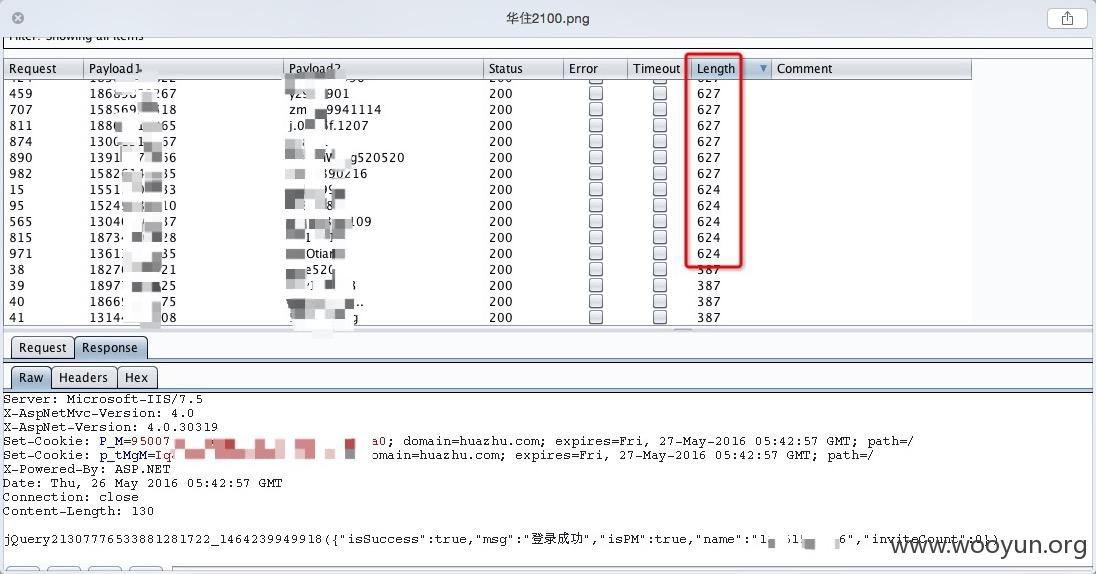Select the row for request 459
The image size is (1096, 574).
coord(488,94)
